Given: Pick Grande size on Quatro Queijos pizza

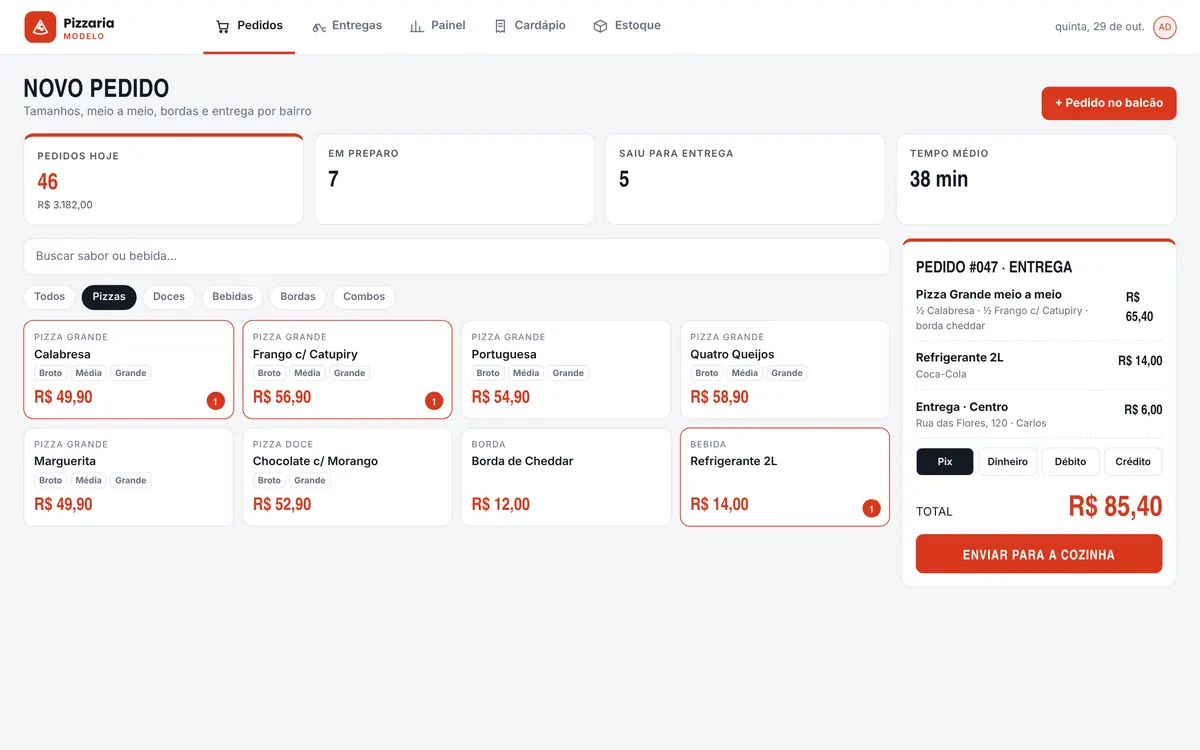Looking at the screenshot, I should tap(787, 373).
